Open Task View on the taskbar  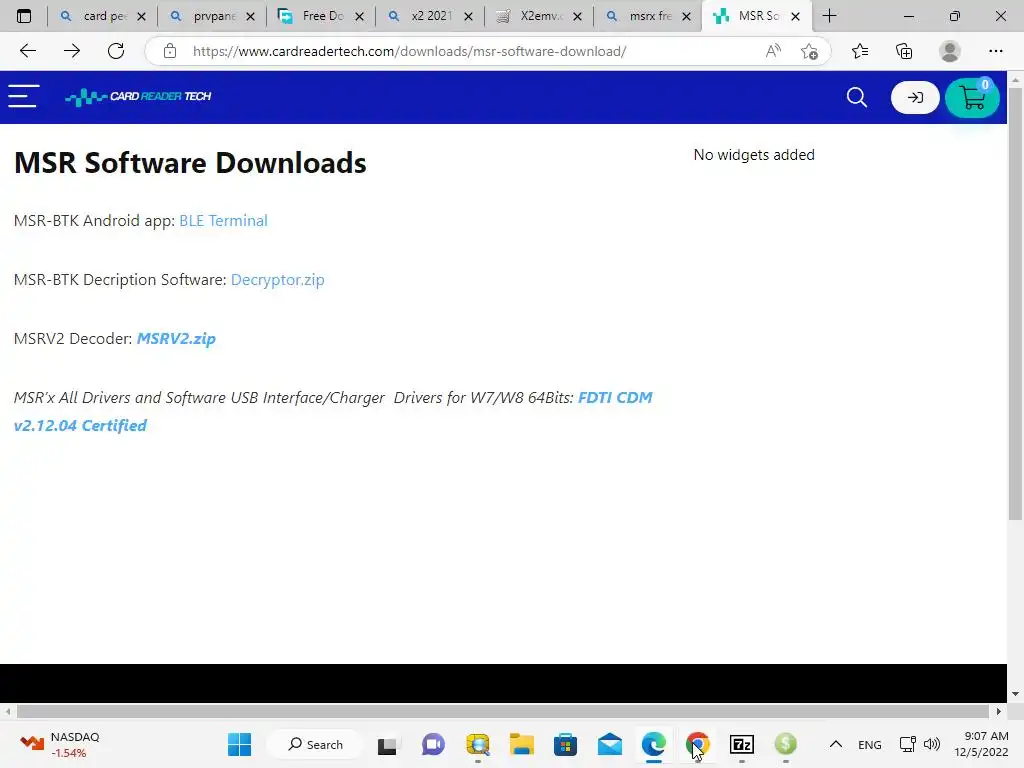(387, 744)
